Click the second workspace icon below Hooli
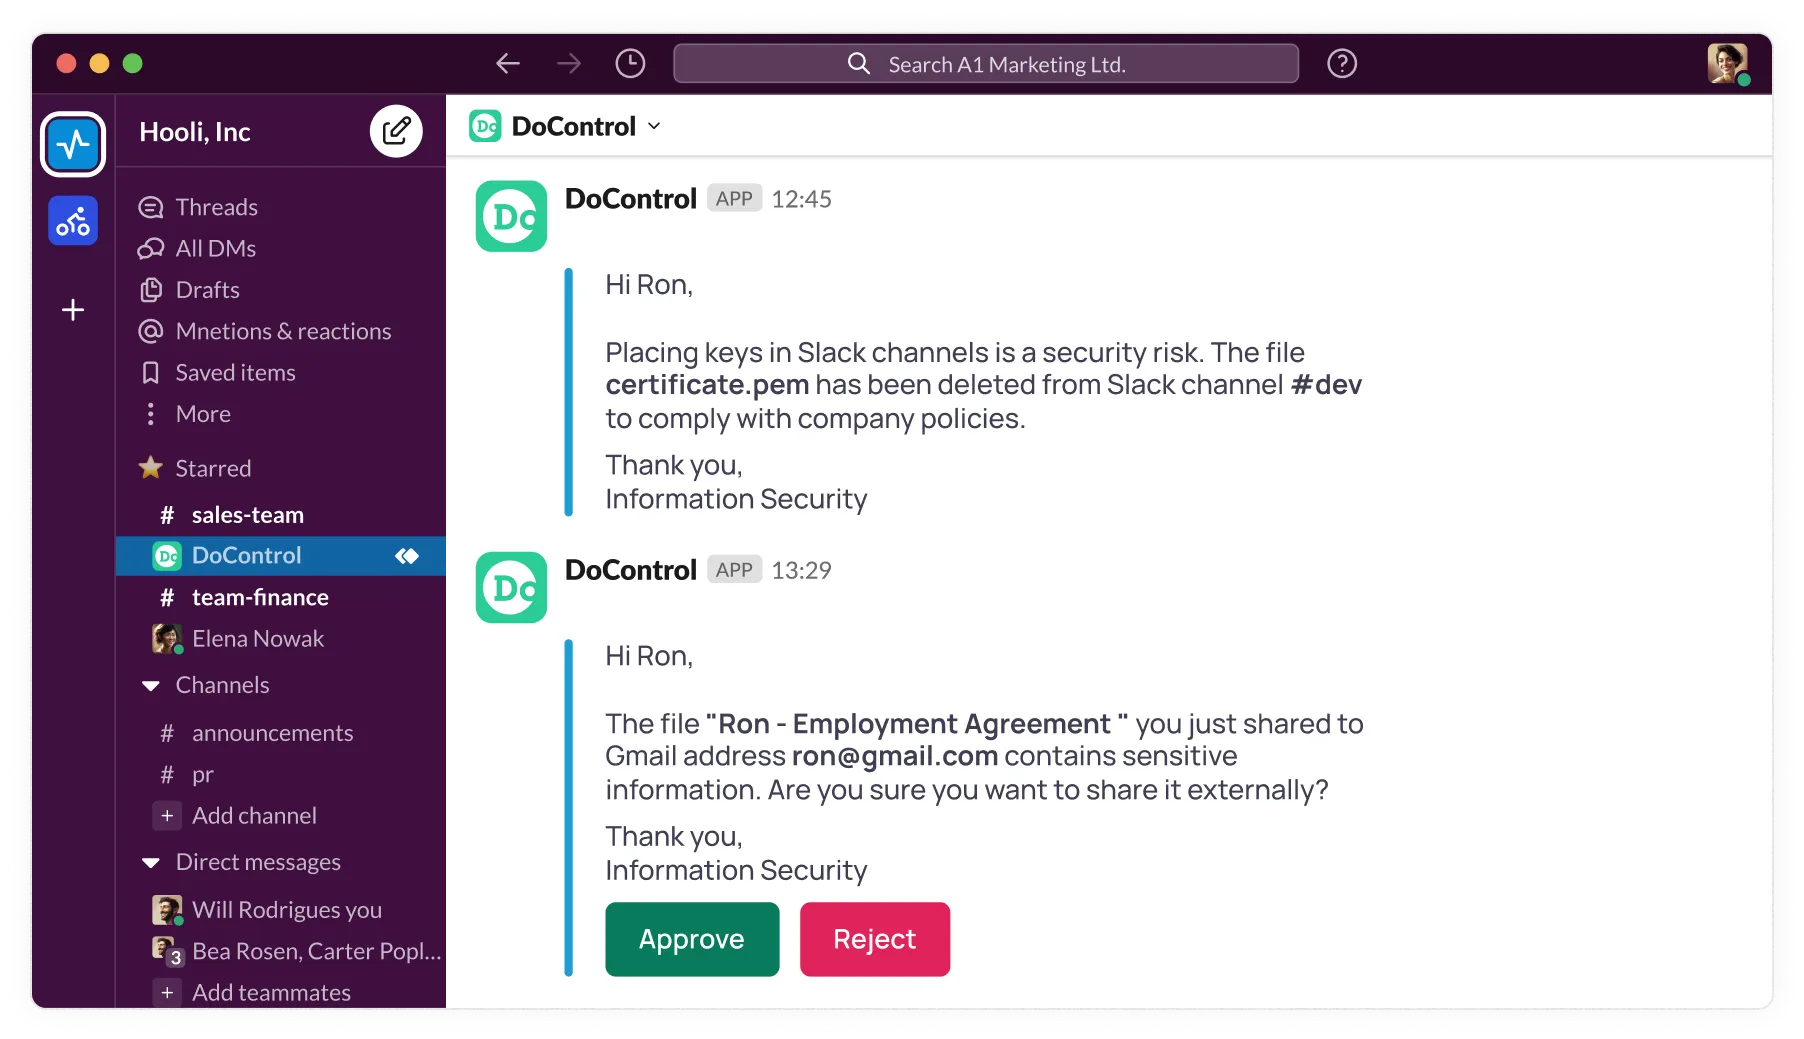This screenshot has width=1804, height=1039. pos(72,221)
